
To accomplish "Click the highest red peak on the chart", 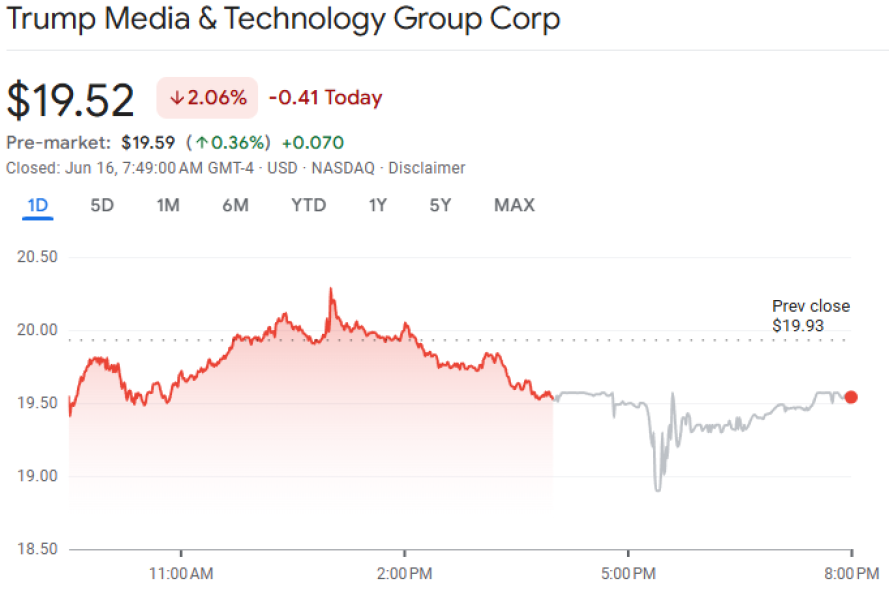I will tap(330, 289).
